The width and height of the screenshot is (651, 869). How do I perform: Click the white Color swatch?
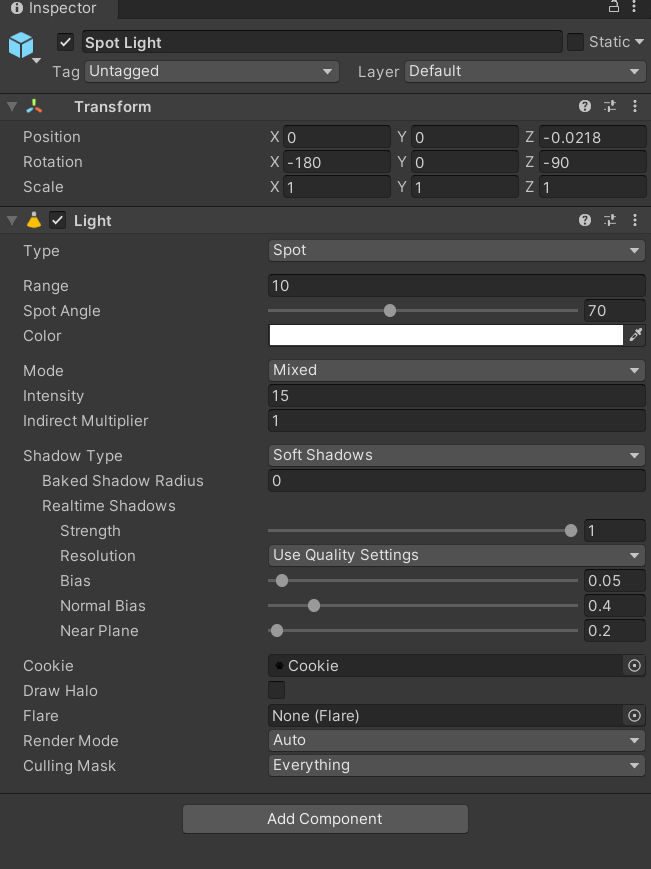pyautogui.click(x=446, y=336)
